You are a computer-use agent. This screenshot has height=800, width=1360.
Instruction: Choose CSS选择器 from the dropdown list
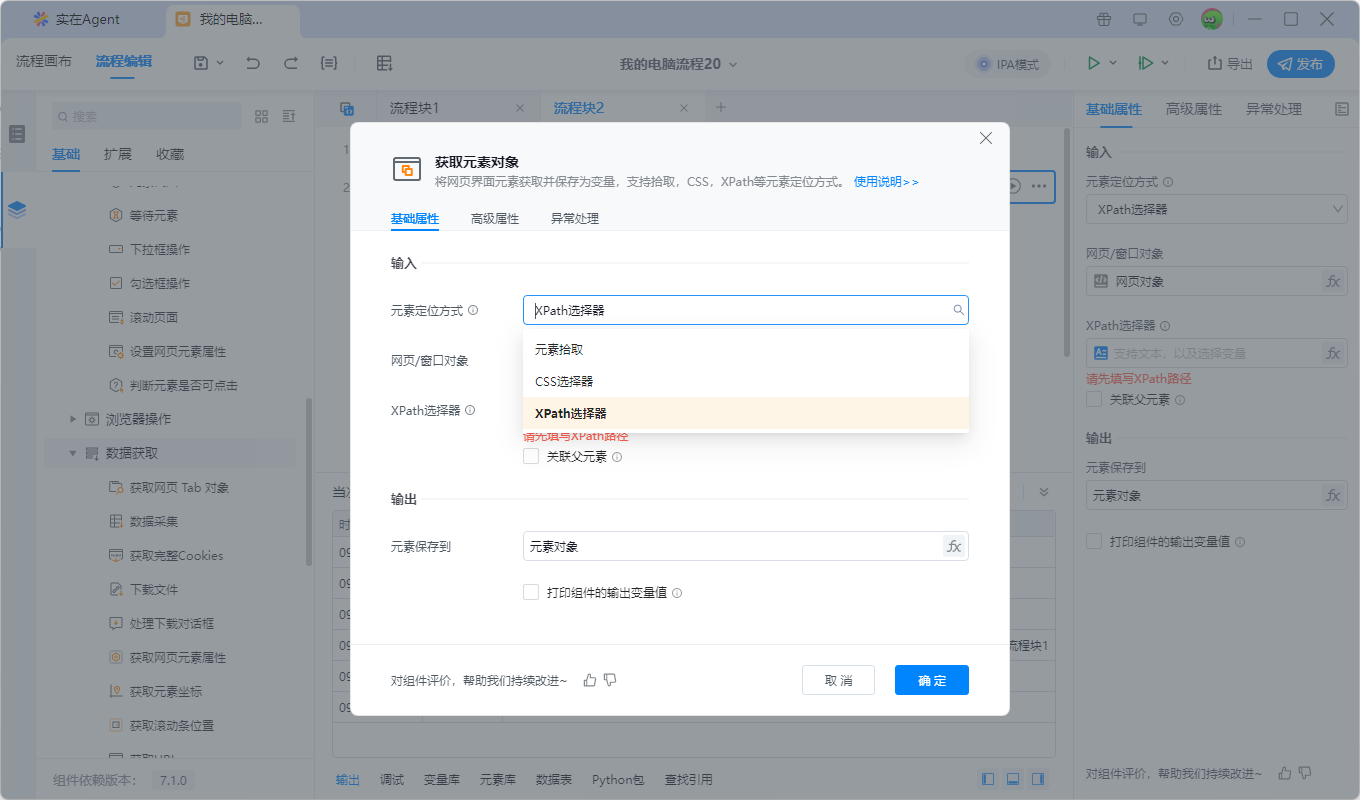746,381
